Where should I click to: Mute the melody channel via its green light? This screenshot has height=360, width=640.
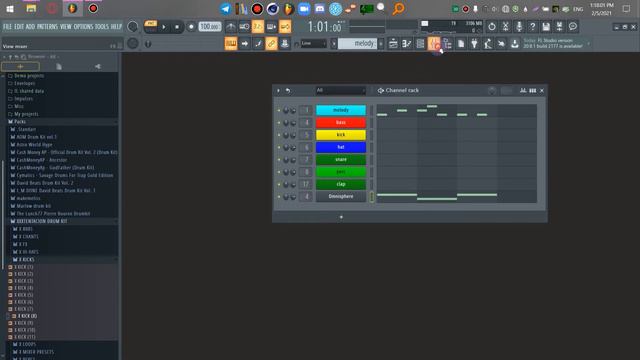pyautogui.click(x=279, y=110)
